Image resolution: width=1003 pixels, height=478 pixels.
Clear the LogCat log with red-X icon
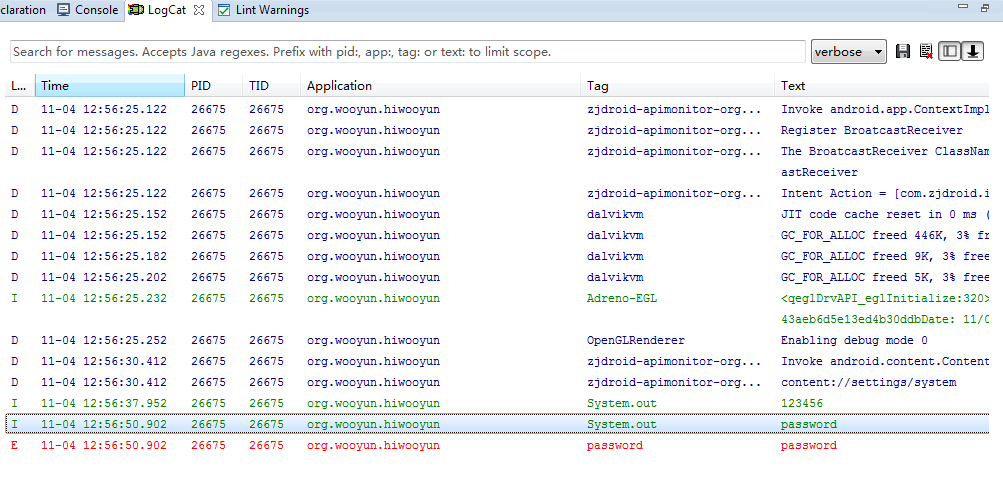[x=926, y=52]
